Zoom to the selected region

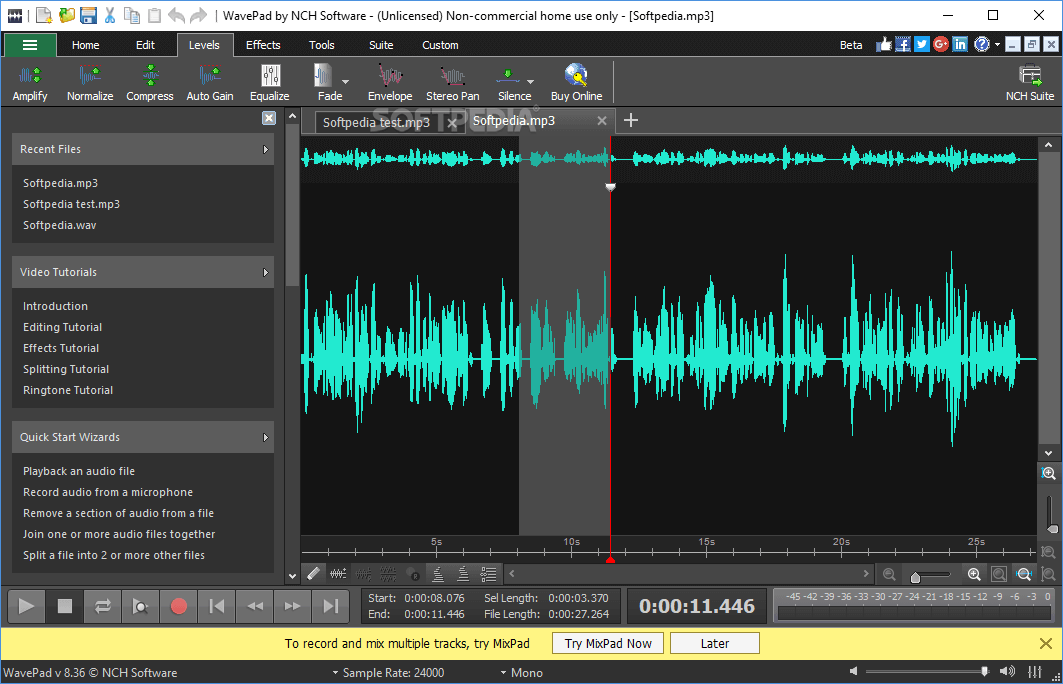click(x=999, y=575)
